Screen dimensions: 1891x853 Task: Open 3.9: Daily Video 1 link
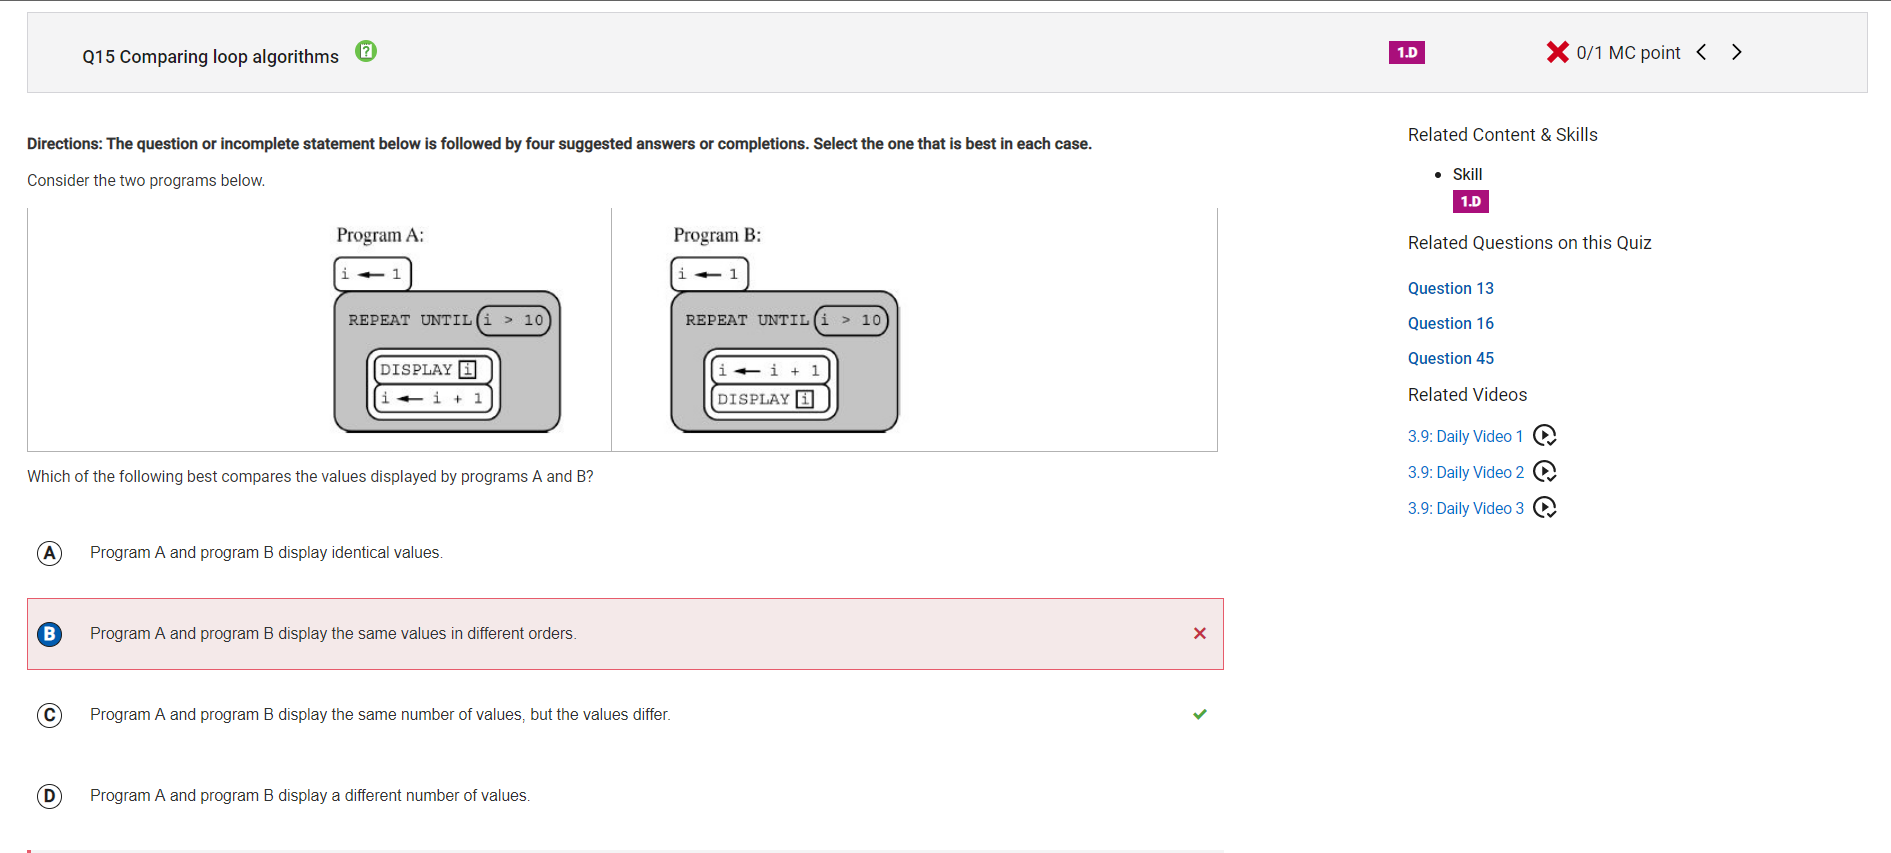(1465, 436)
